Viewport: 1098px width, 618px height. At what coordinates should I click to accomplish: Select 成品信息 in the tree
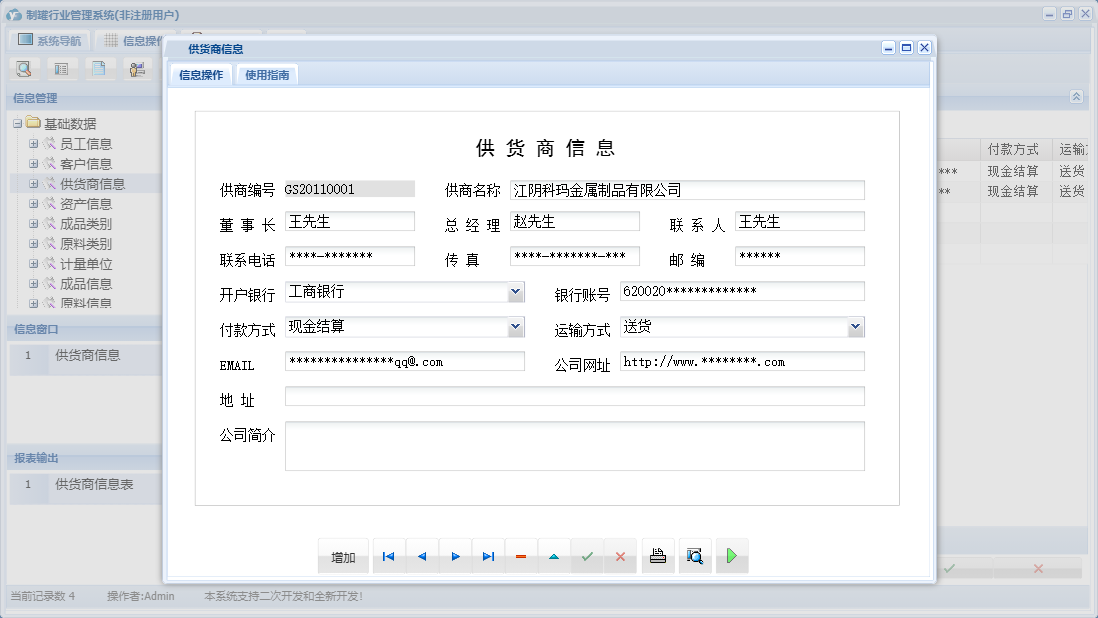click(86, 283)
